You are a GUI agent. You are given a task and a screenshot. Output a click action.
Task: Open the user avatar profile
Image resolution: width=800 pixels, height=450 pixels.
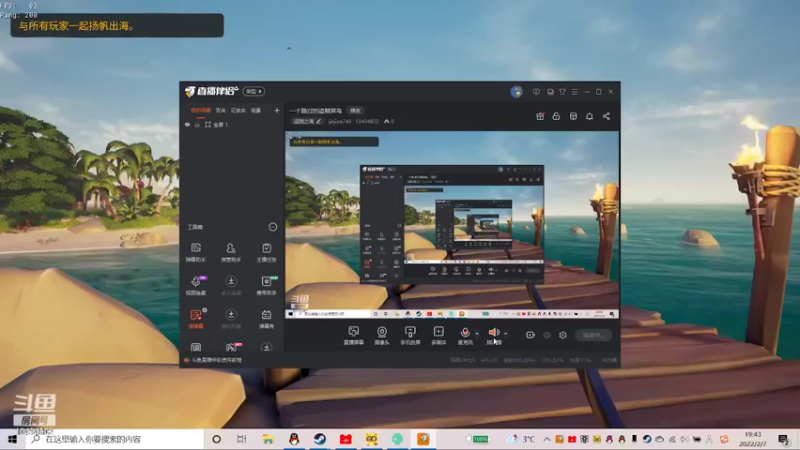516,92
